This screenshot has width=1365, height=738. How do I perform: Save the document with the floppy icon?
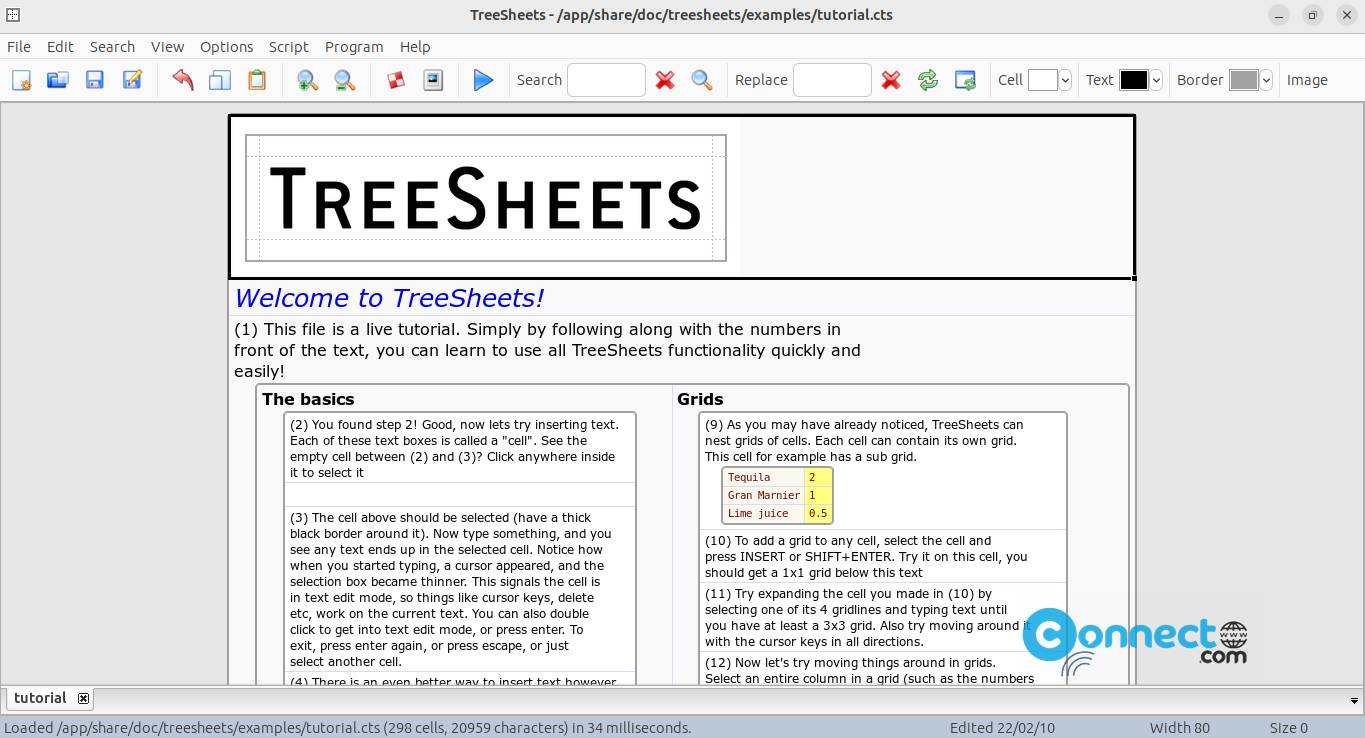click(x=95, y=80)
